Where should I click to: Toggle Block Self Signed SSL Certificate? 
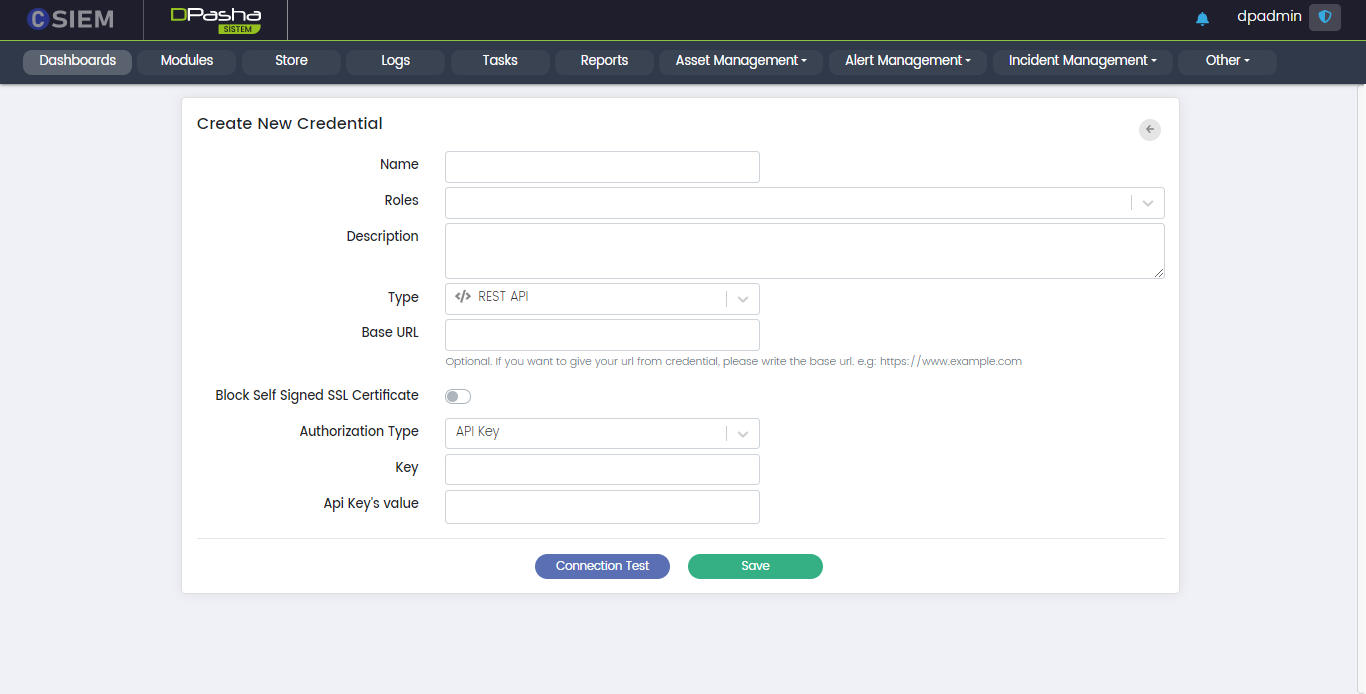(458, 396)
